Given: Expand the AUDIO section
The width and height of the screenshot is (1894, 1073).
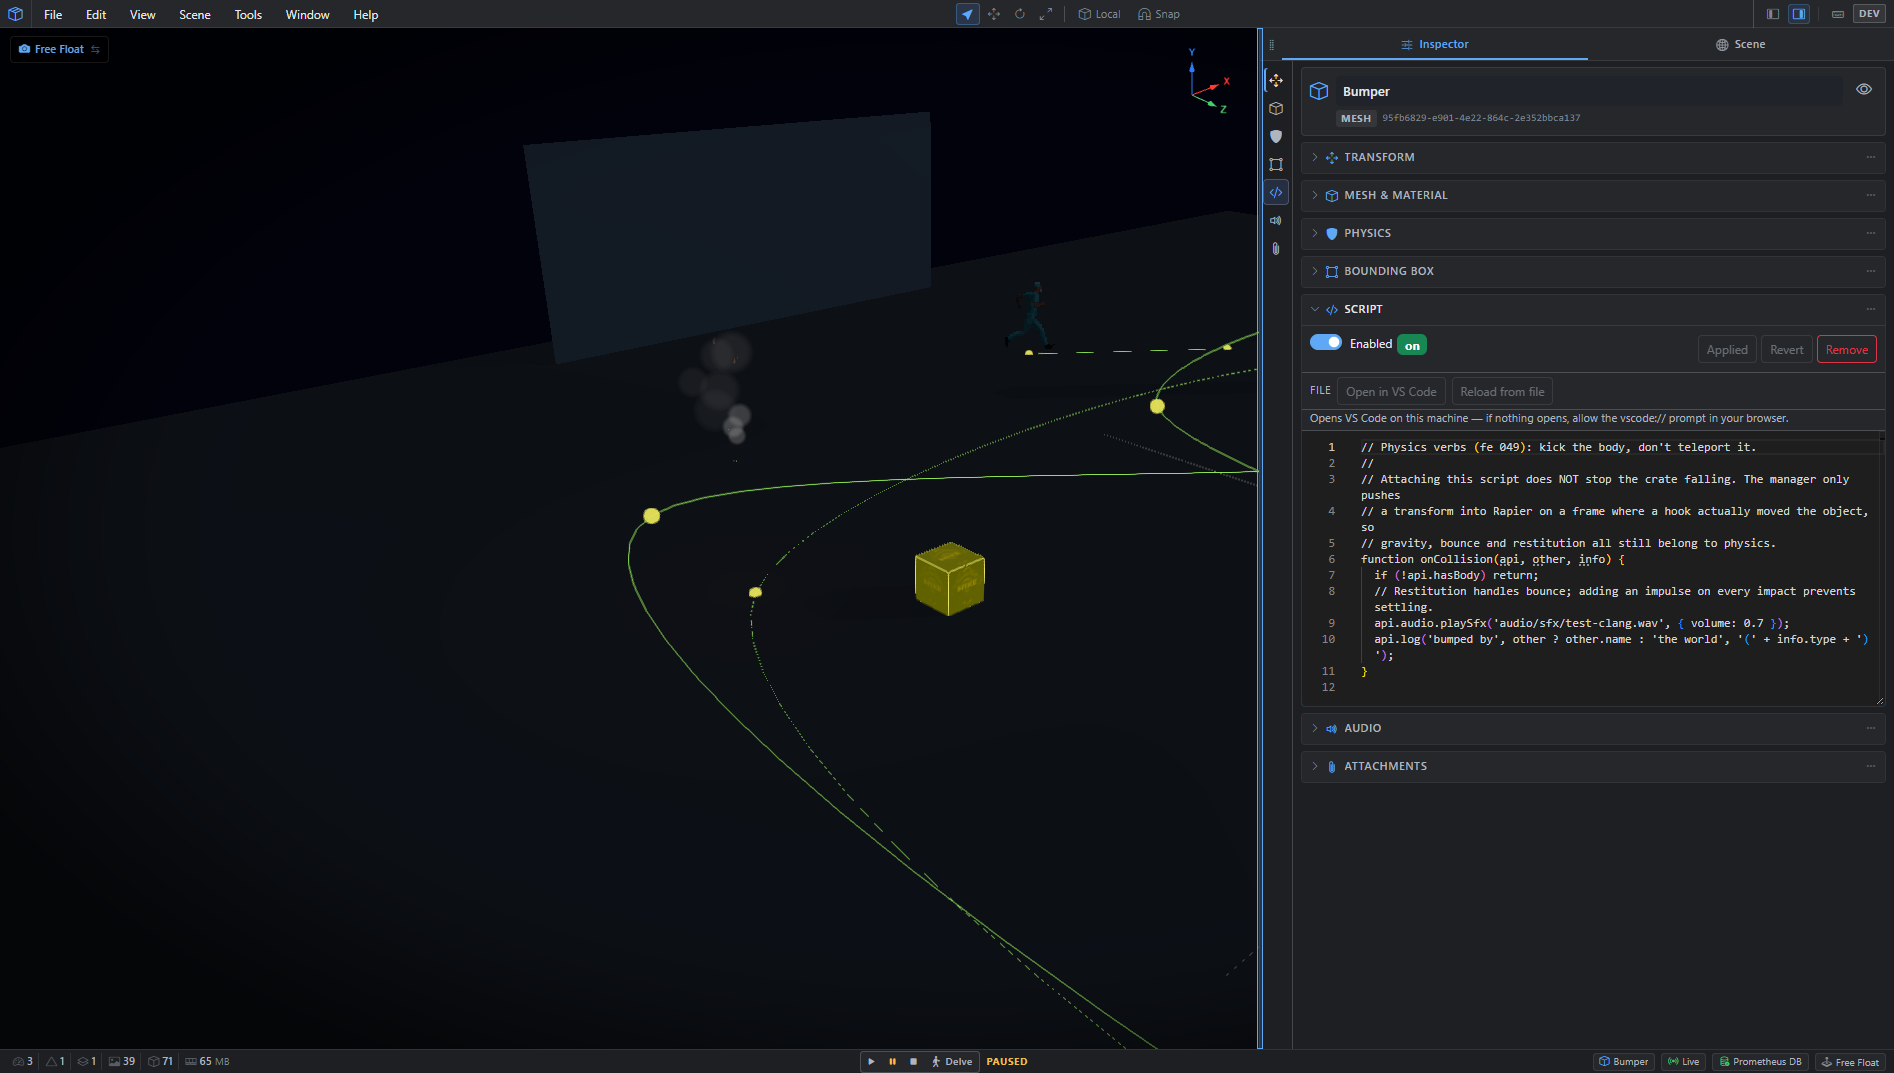Looking at the screenshot, I should [x=1593, y=728].
